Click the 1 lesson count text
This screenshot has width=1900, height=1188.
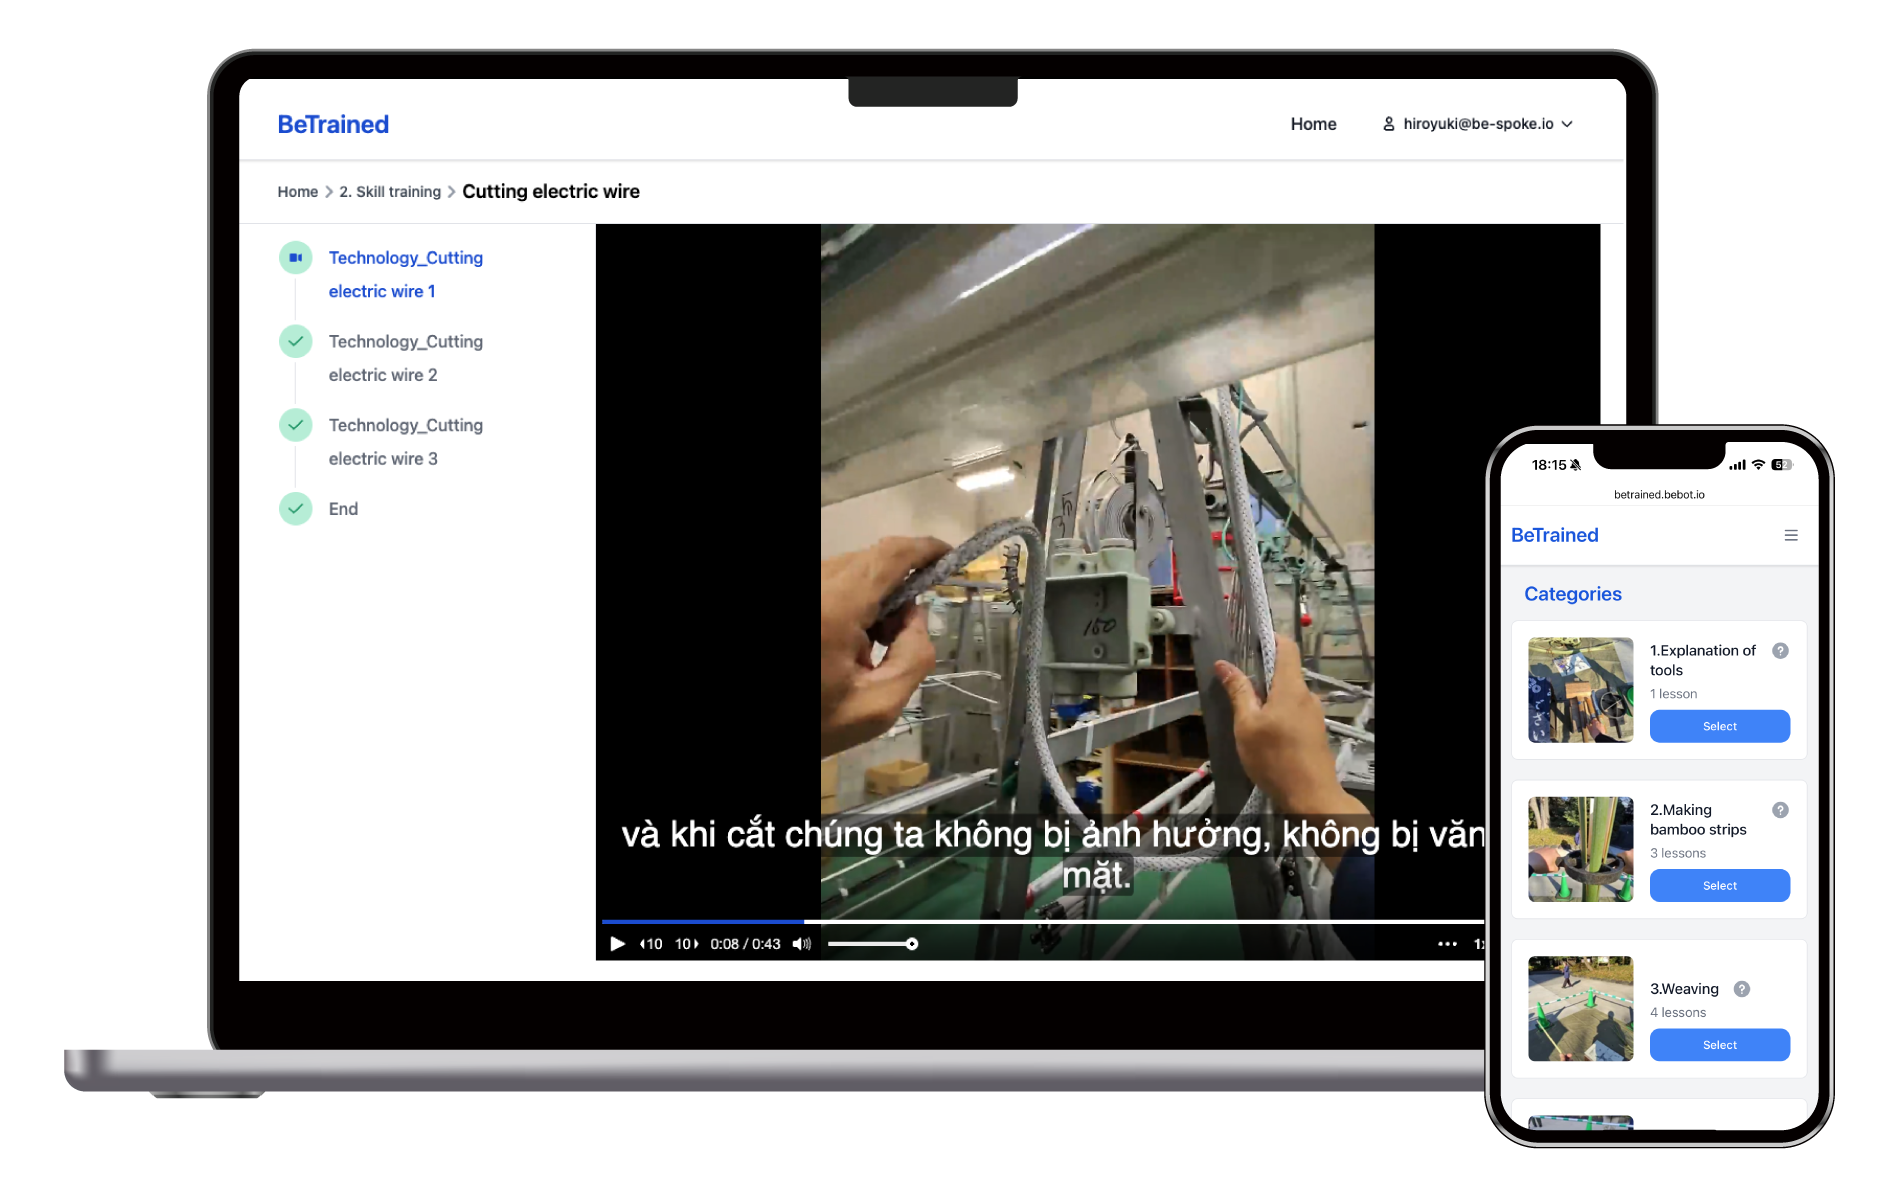tap(1673, 694)
